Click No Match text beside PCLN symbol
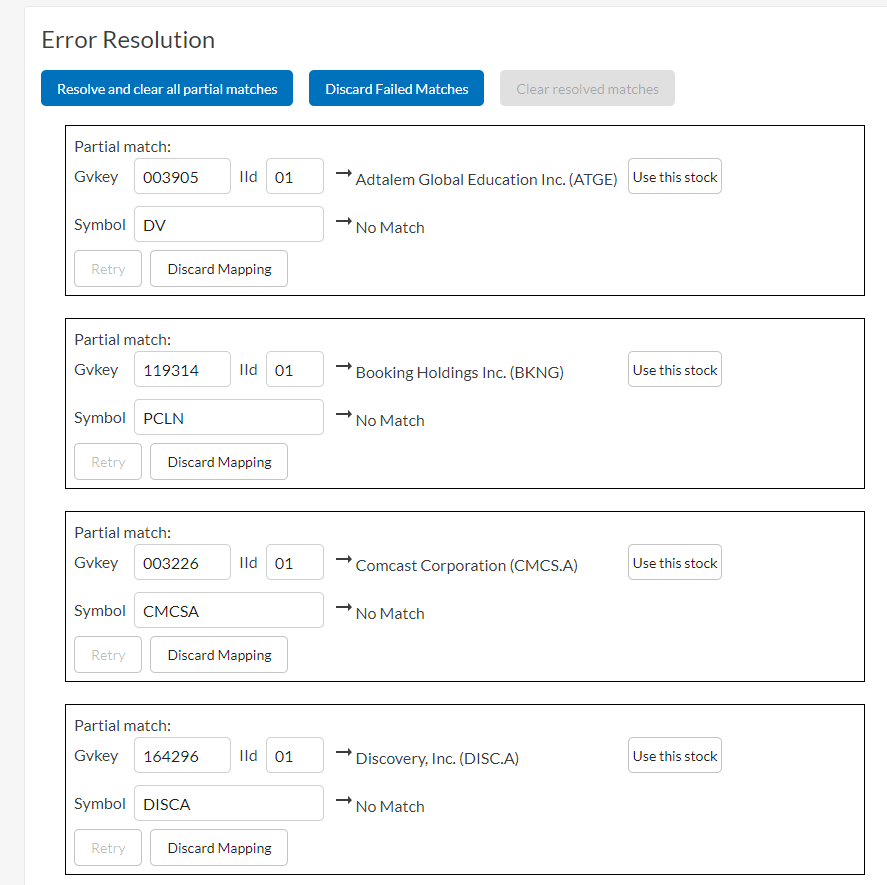 (x=390, y=421)
